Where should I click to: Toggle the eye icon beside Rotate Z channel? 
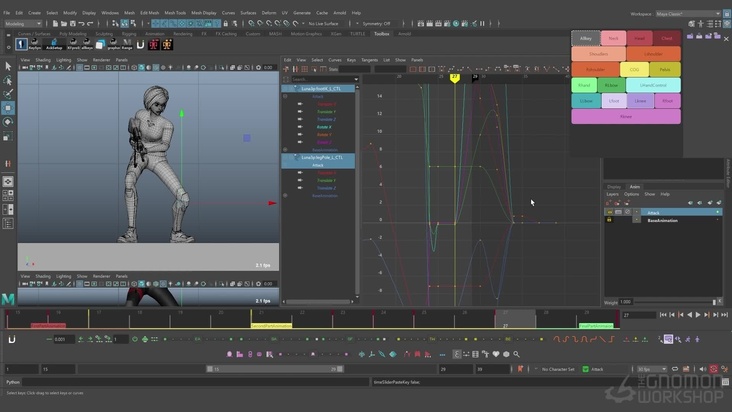click(x=299, y=142)
